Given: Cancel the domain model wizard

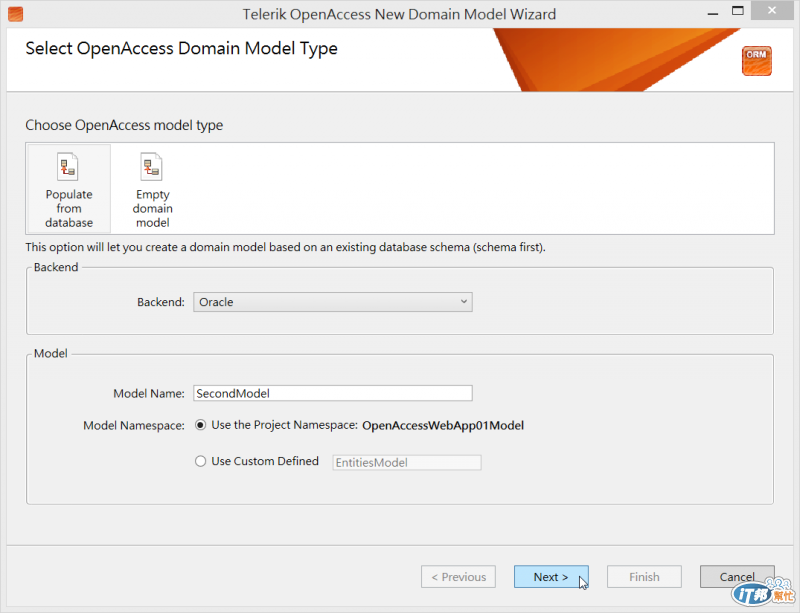Looking at the screenshot, I should click(737, 577).
